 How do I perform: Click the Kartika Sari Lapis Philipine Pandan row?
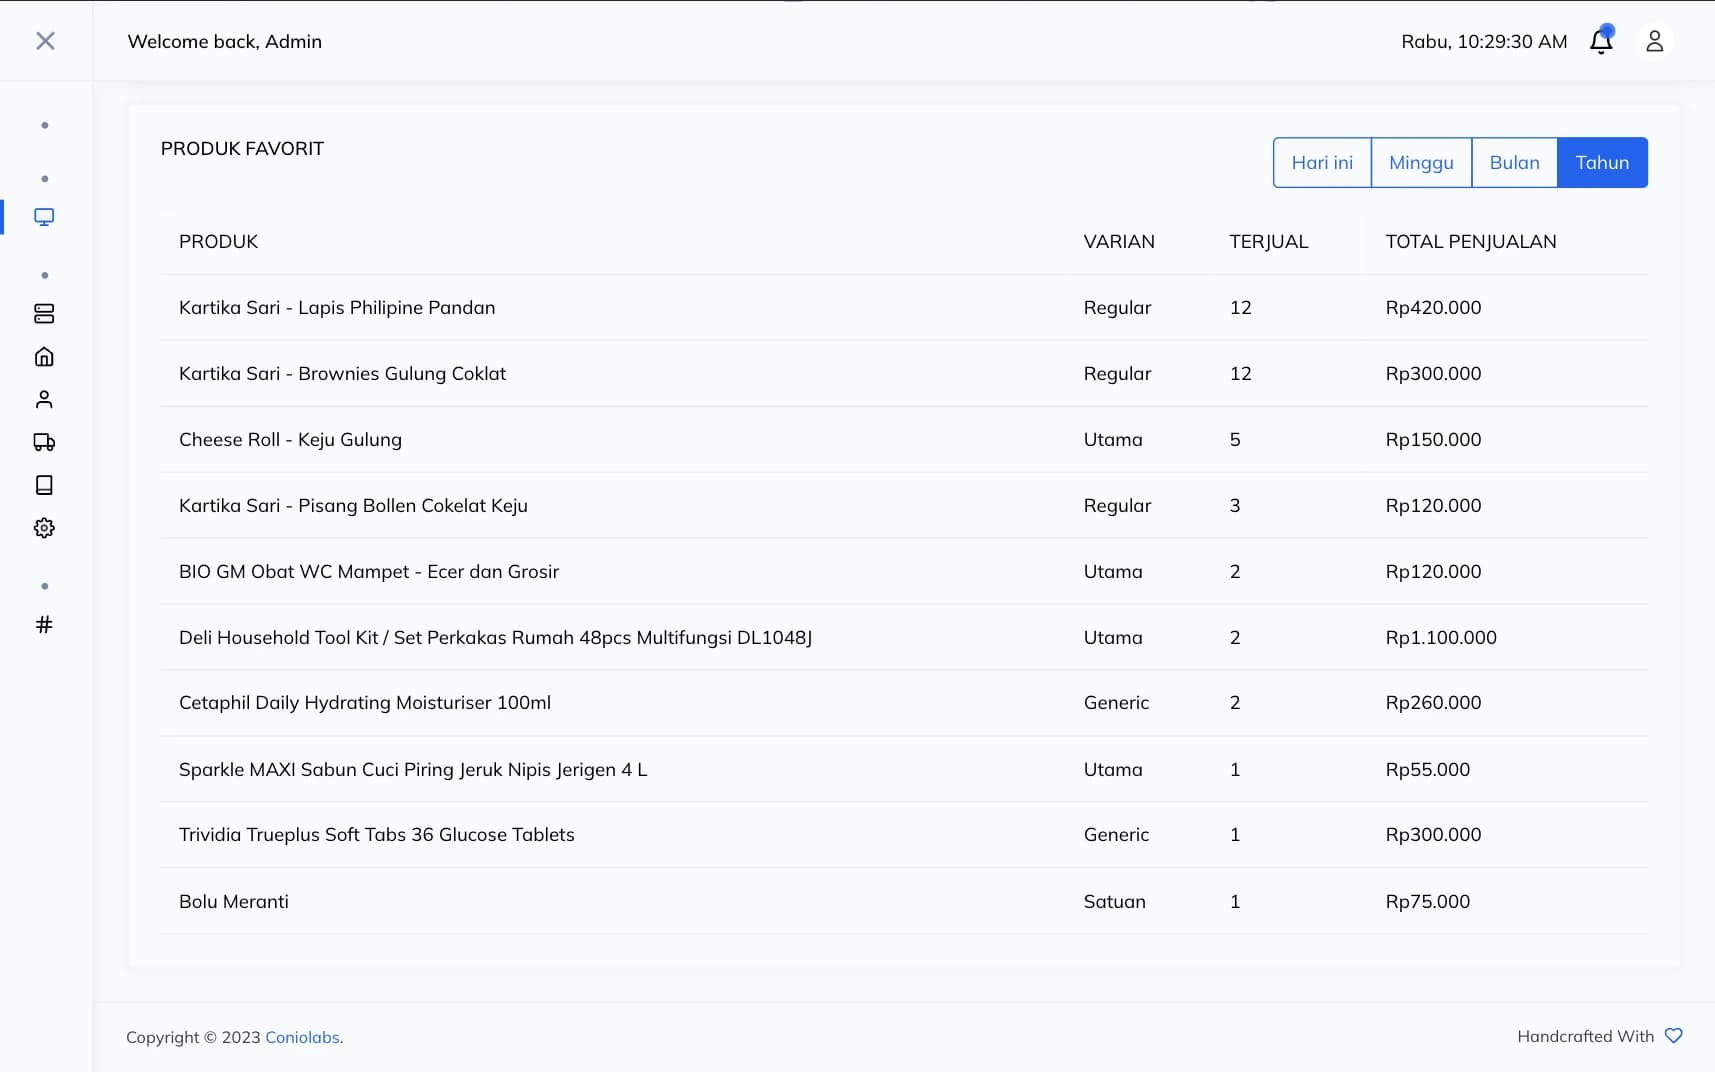[x=337, y=308]
